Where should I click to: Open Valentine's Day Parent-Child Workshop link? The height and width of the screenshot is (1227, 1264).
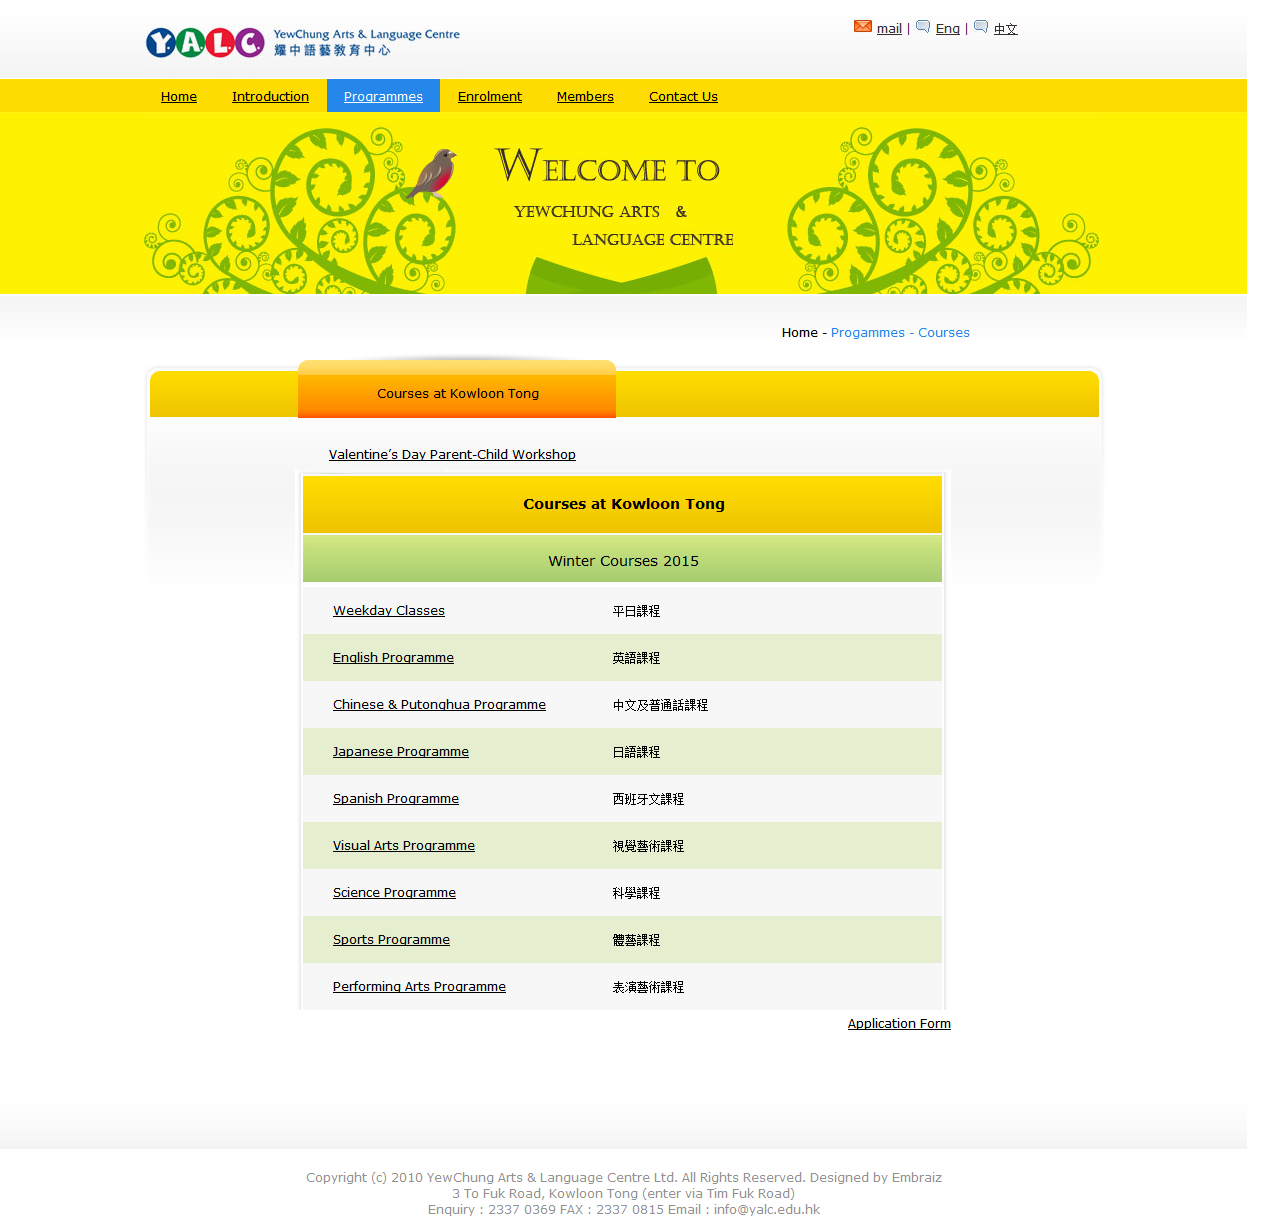[452, 455]
